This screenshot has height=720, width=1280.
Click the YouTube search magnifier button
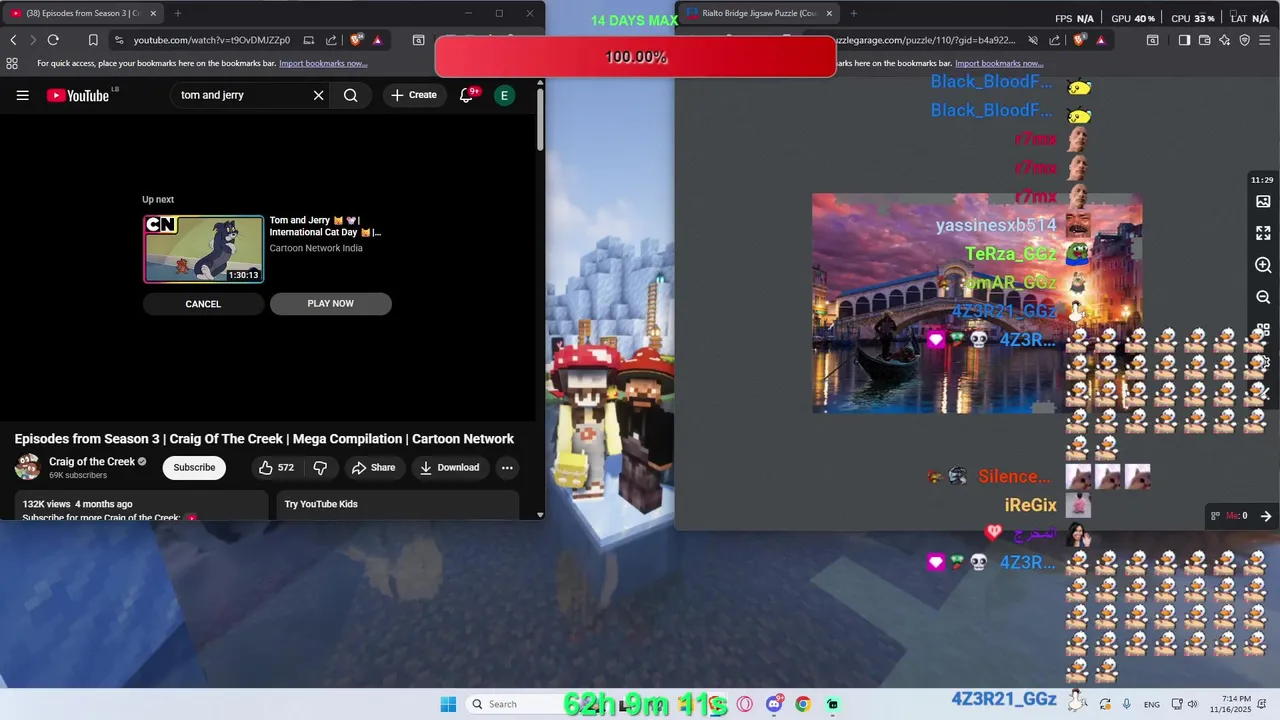(350, 95)
